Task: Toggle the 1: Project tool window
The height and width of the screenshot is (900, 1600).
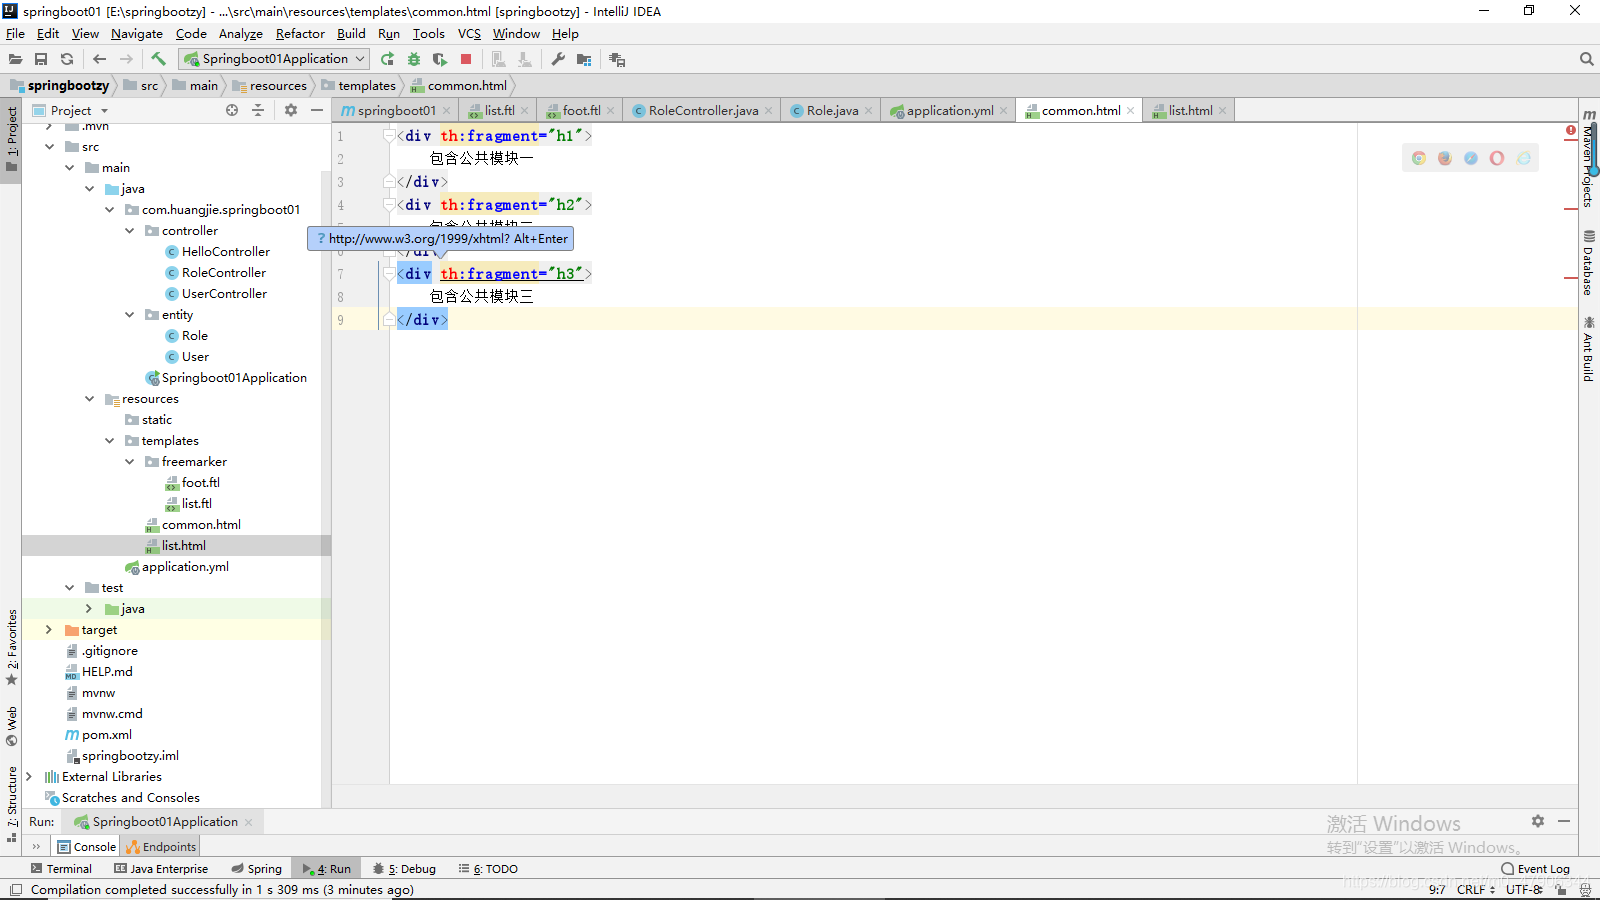Action: (12, 138)
